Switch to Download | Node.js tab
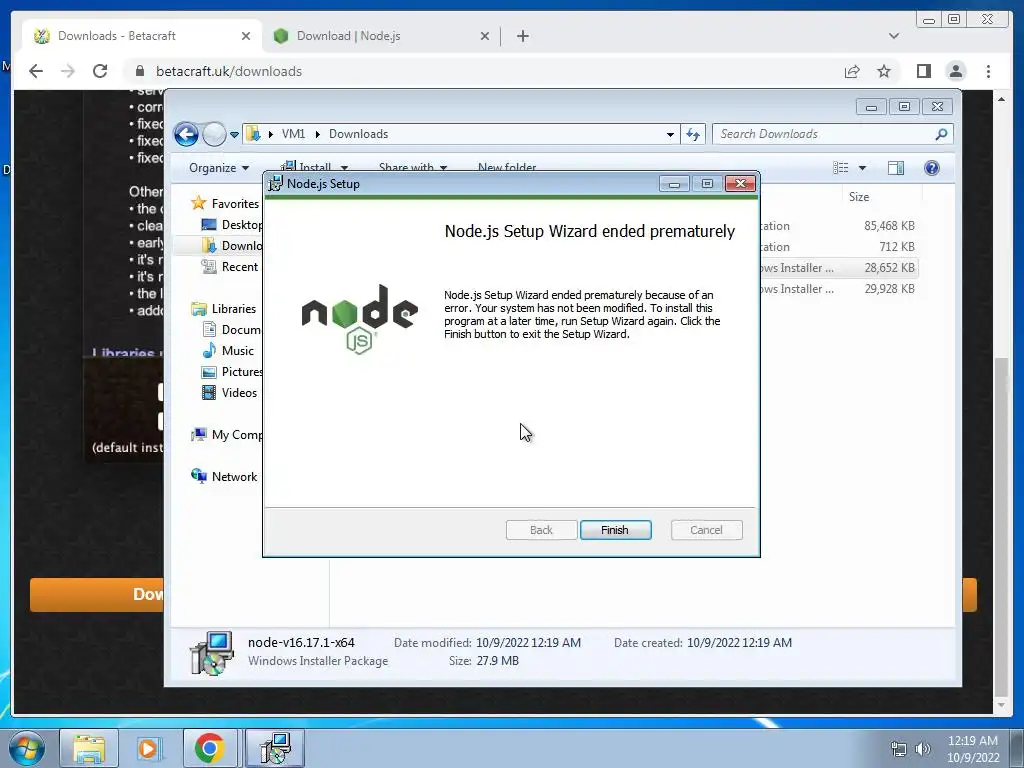The height and width of the screenshot is (768, 1024). pyautogui.click(x=381, y=36)
